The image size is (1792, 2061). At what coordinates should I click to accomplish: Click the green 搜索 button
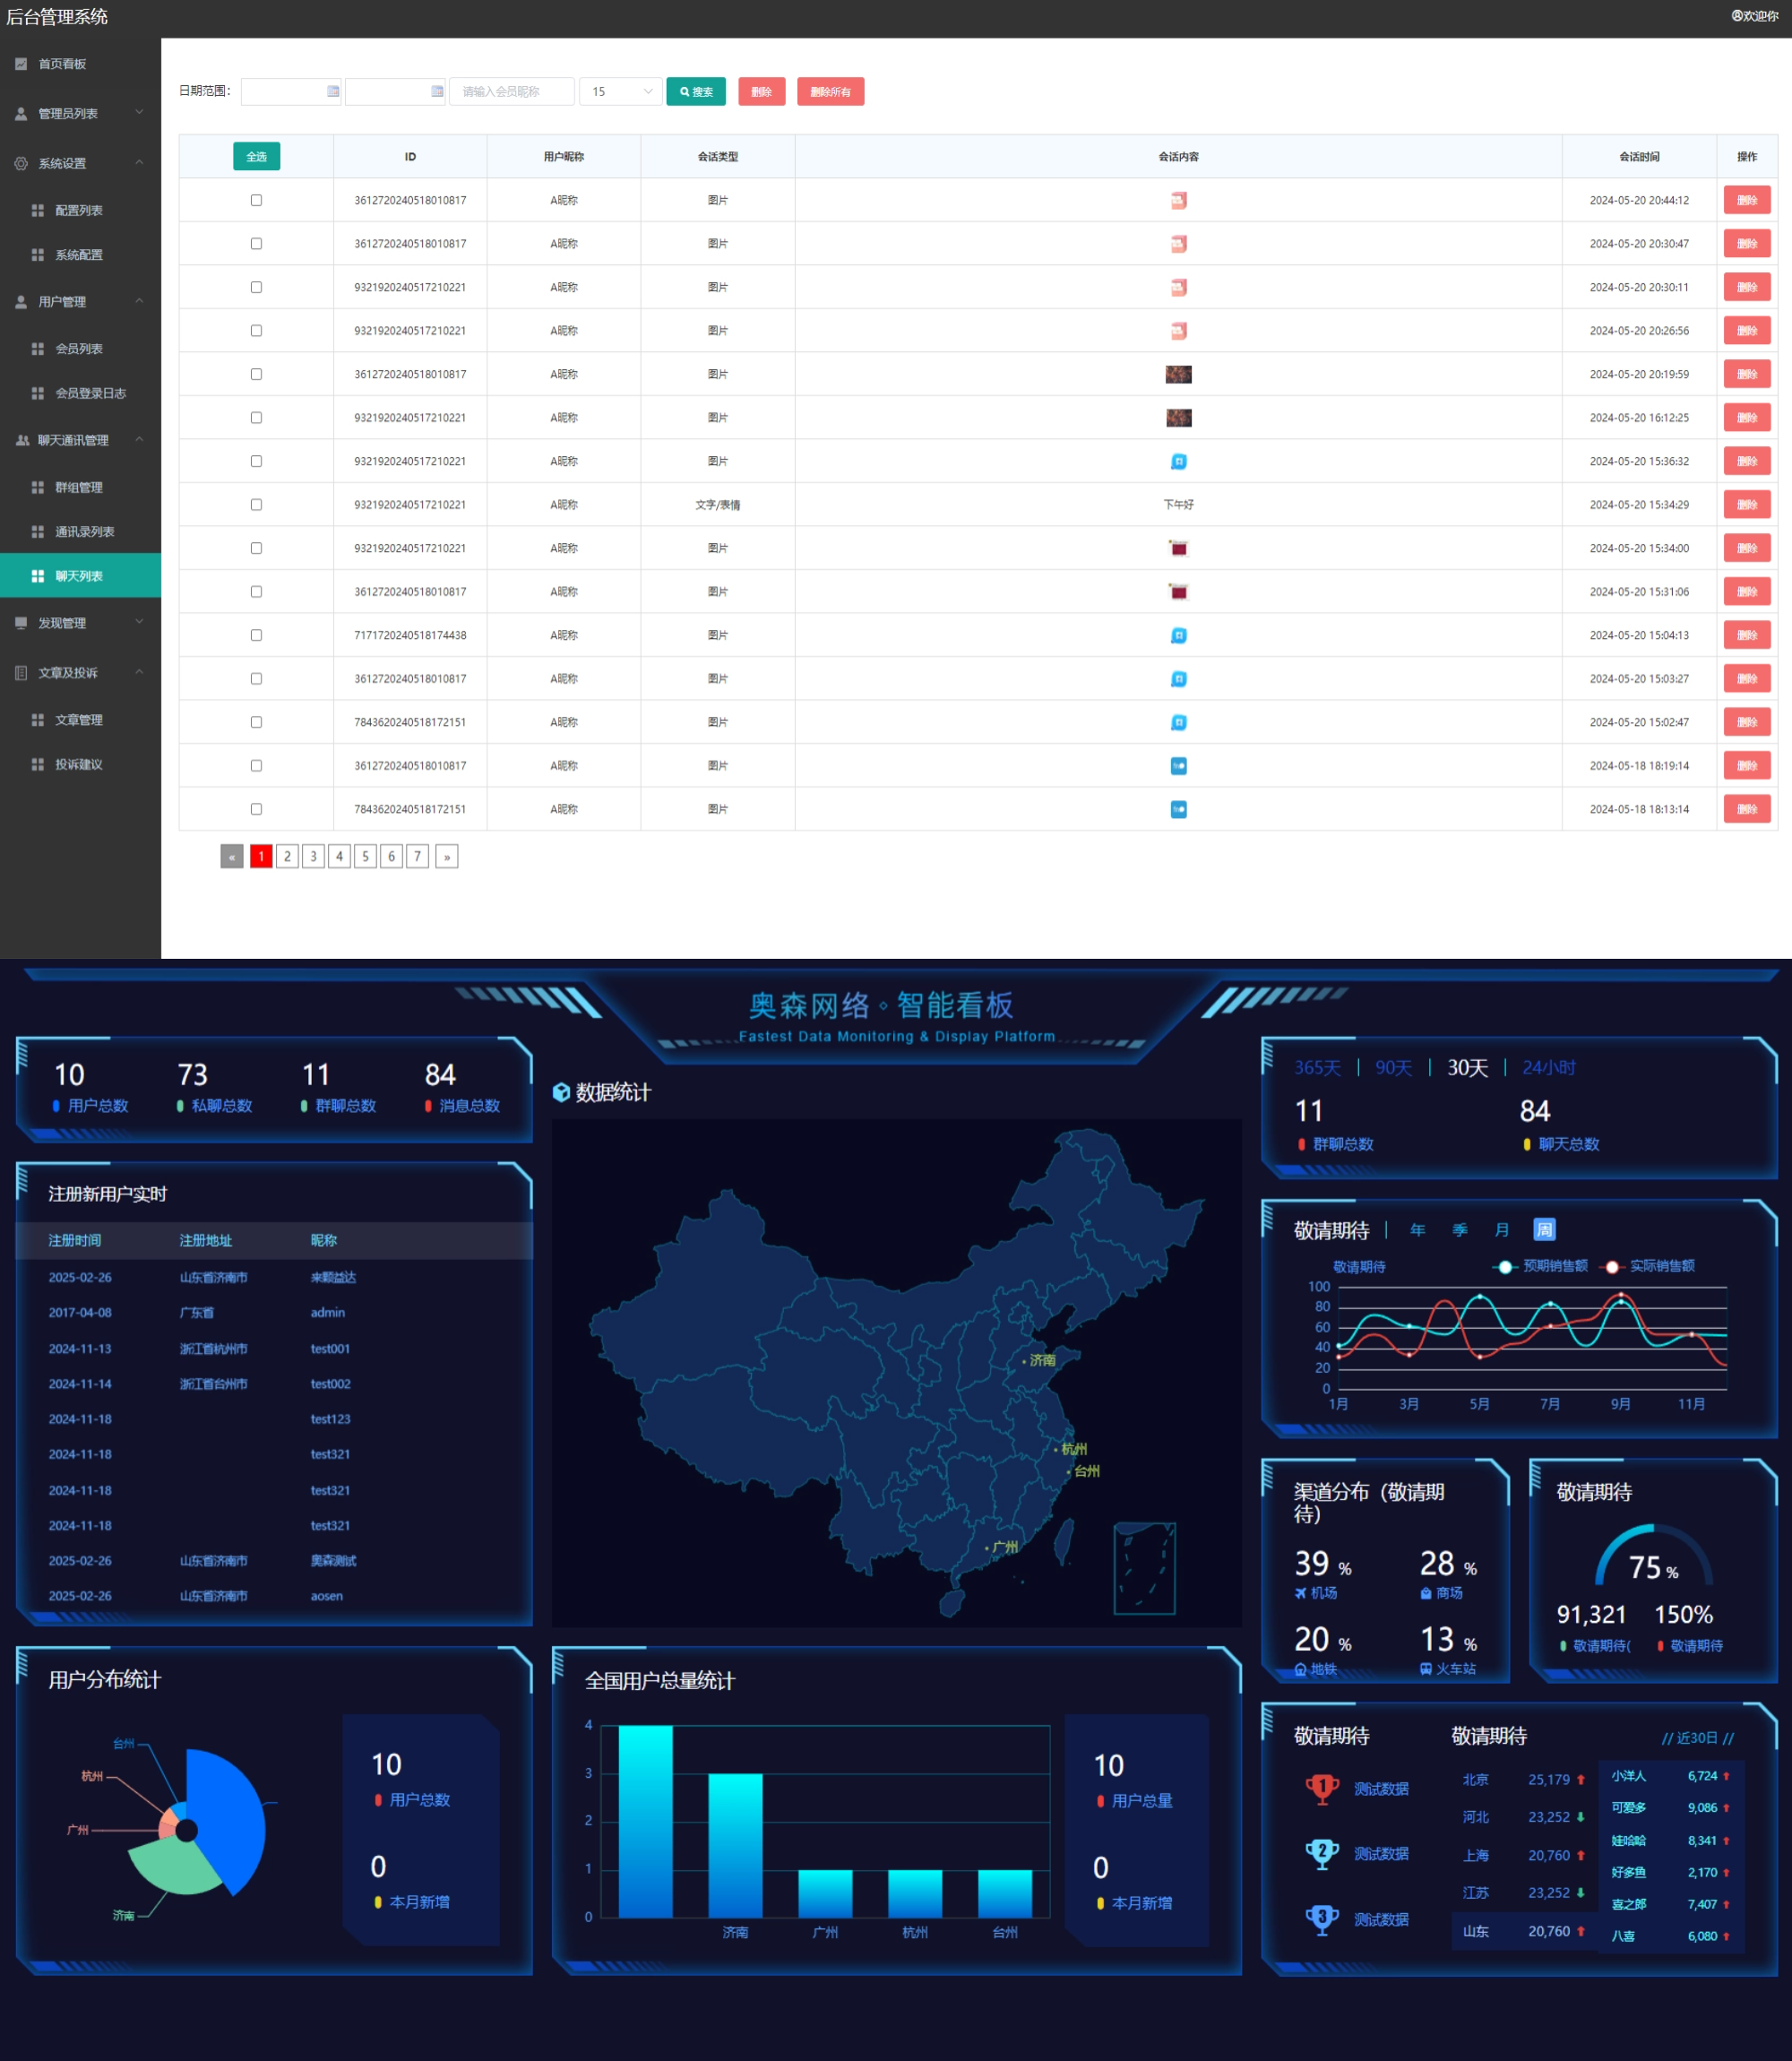click(696, 91)
